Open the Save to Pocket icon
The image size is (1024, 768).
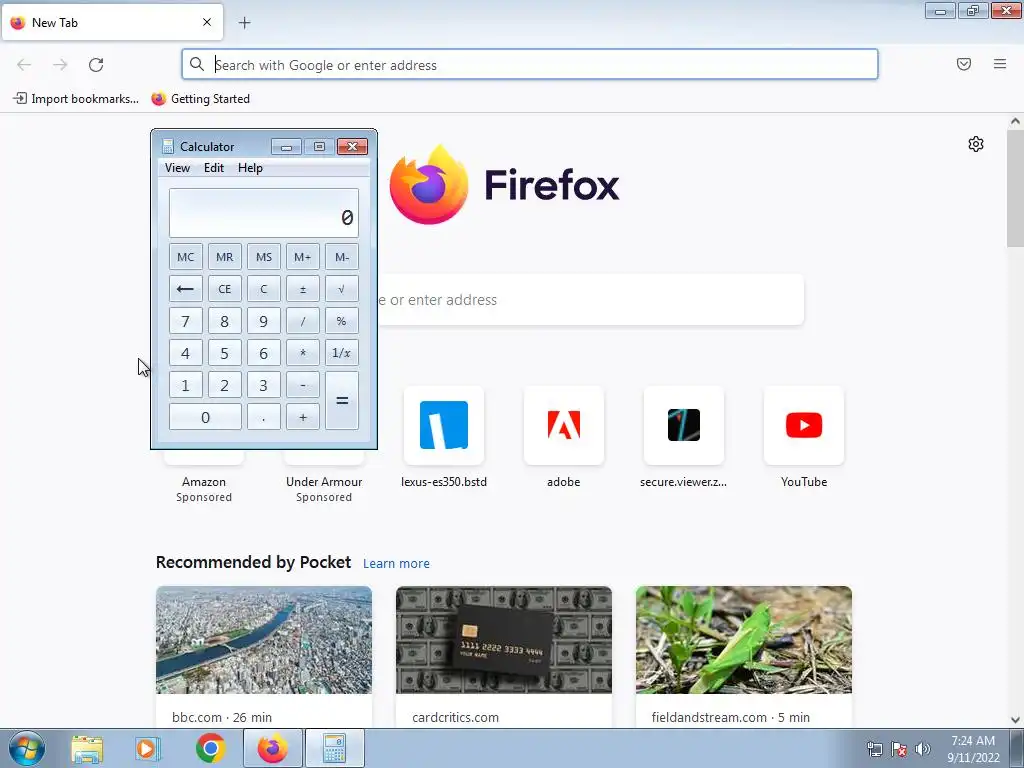click(964, 64)
